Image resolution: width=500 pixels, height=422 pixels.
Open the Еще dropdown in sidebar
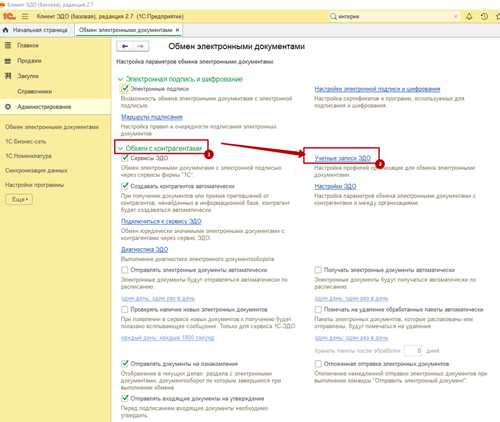(x=19, y=199)
